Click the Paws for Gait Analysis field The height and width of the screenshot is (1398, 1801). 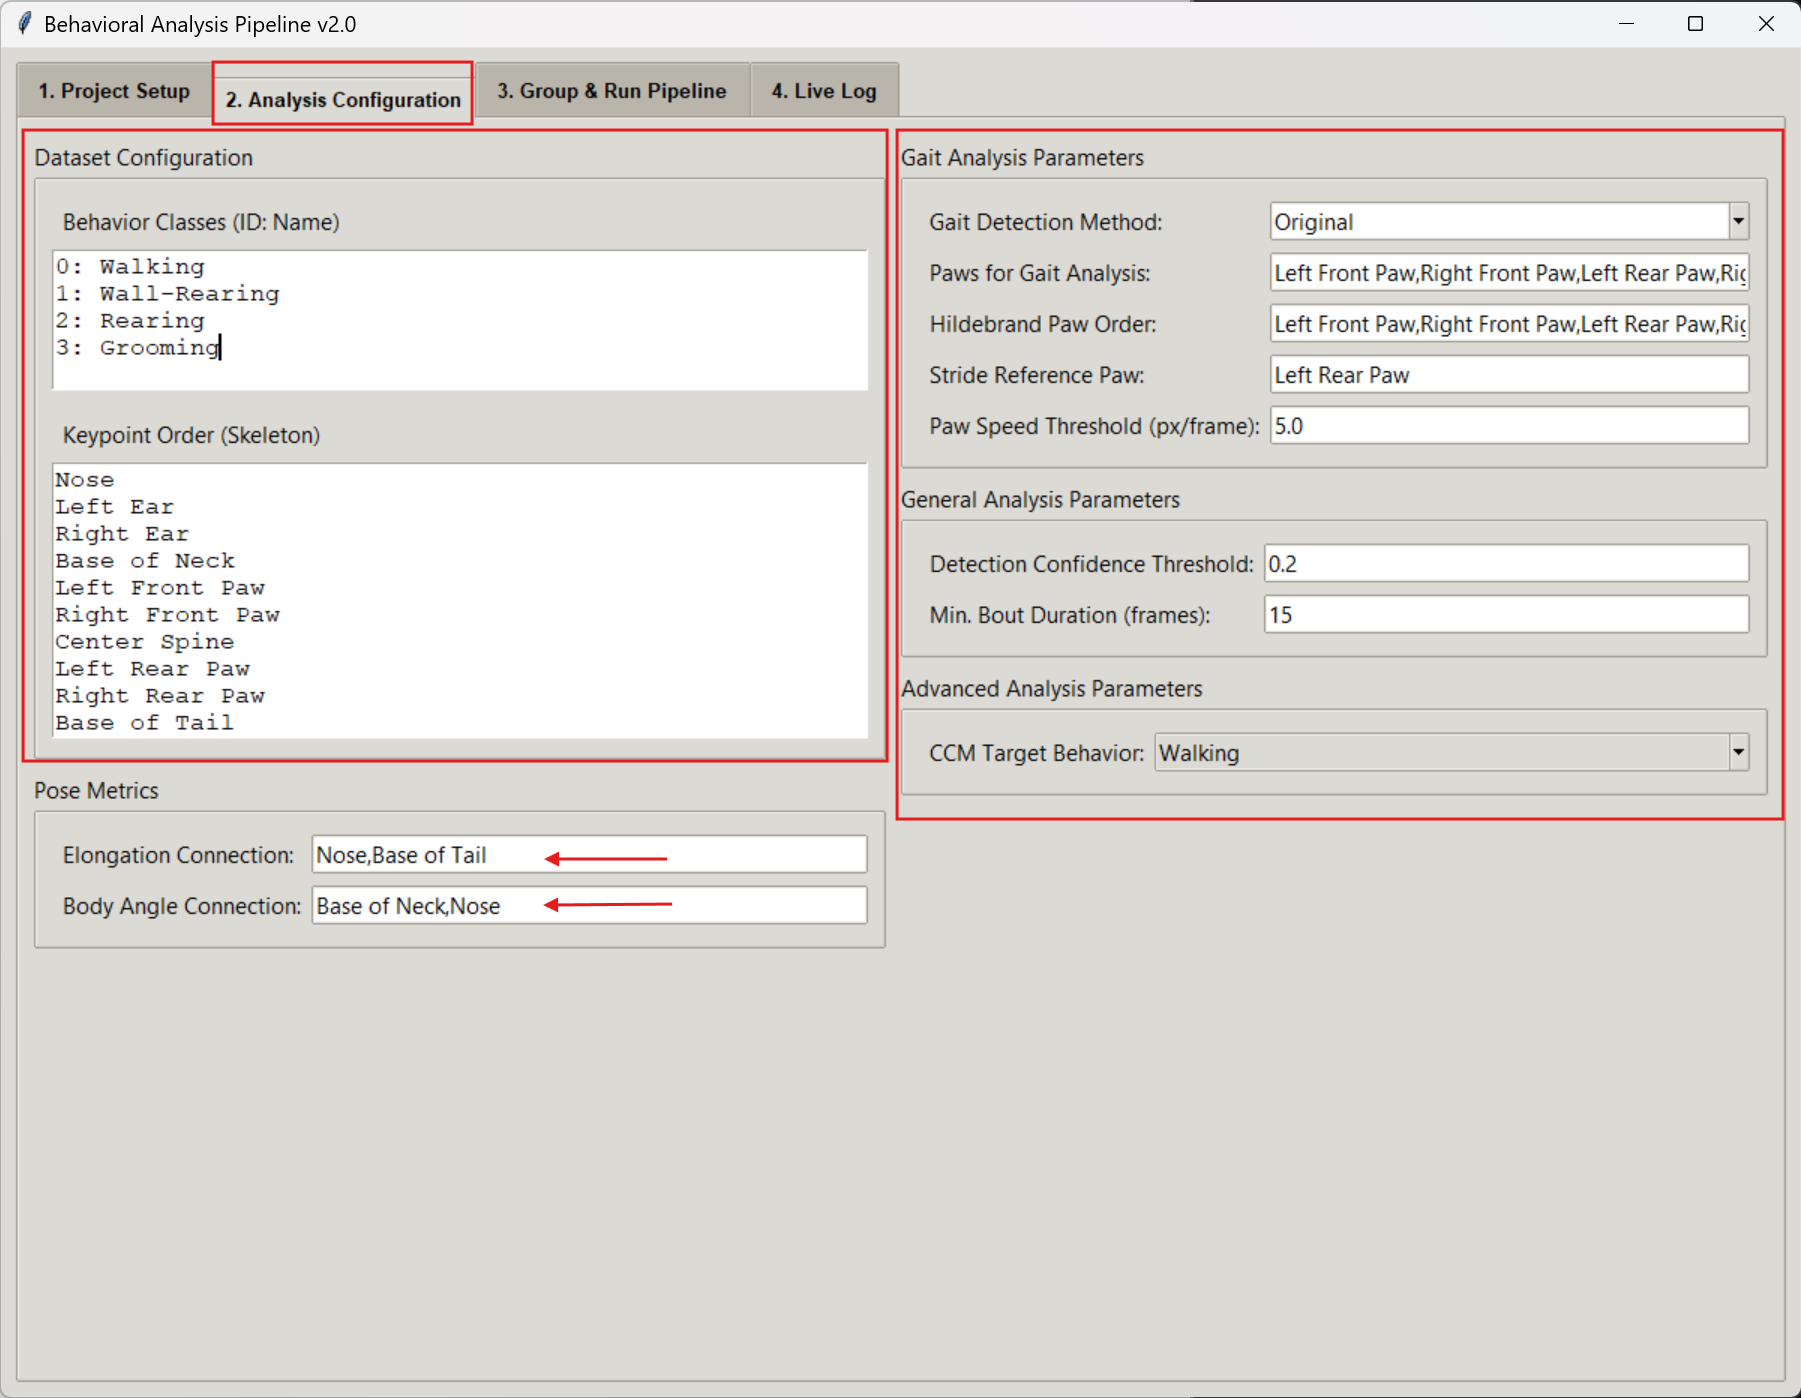click(x=1508, y=273)
